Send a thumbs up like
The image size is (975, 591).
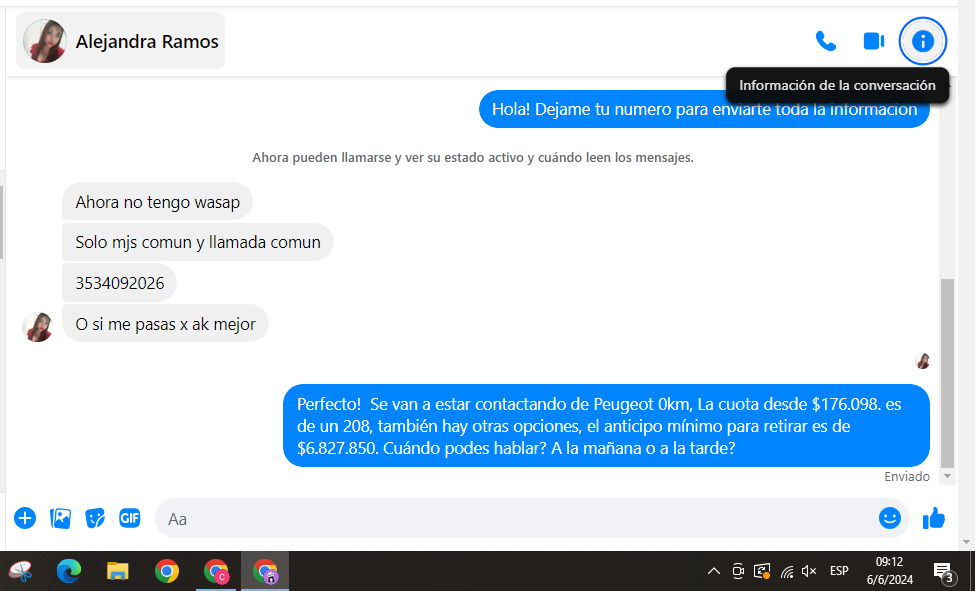(x=934, y=518)
